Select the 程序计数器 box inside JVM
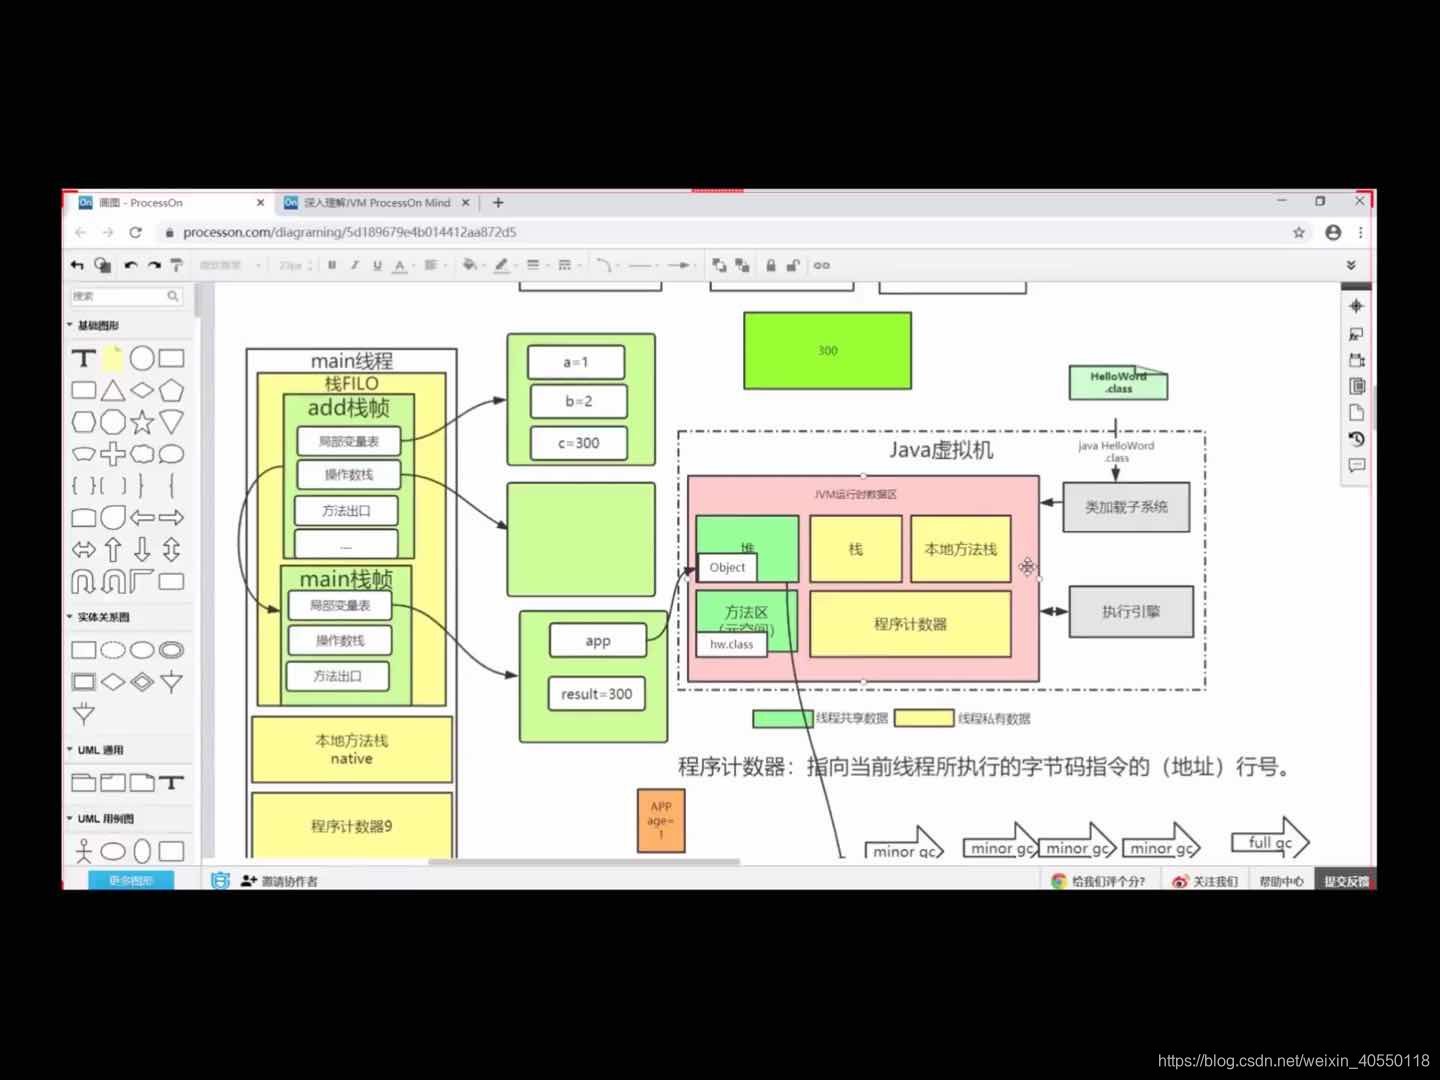Image resolution: width=1440 pixels, height=1080 pixels. coord(910,623)
